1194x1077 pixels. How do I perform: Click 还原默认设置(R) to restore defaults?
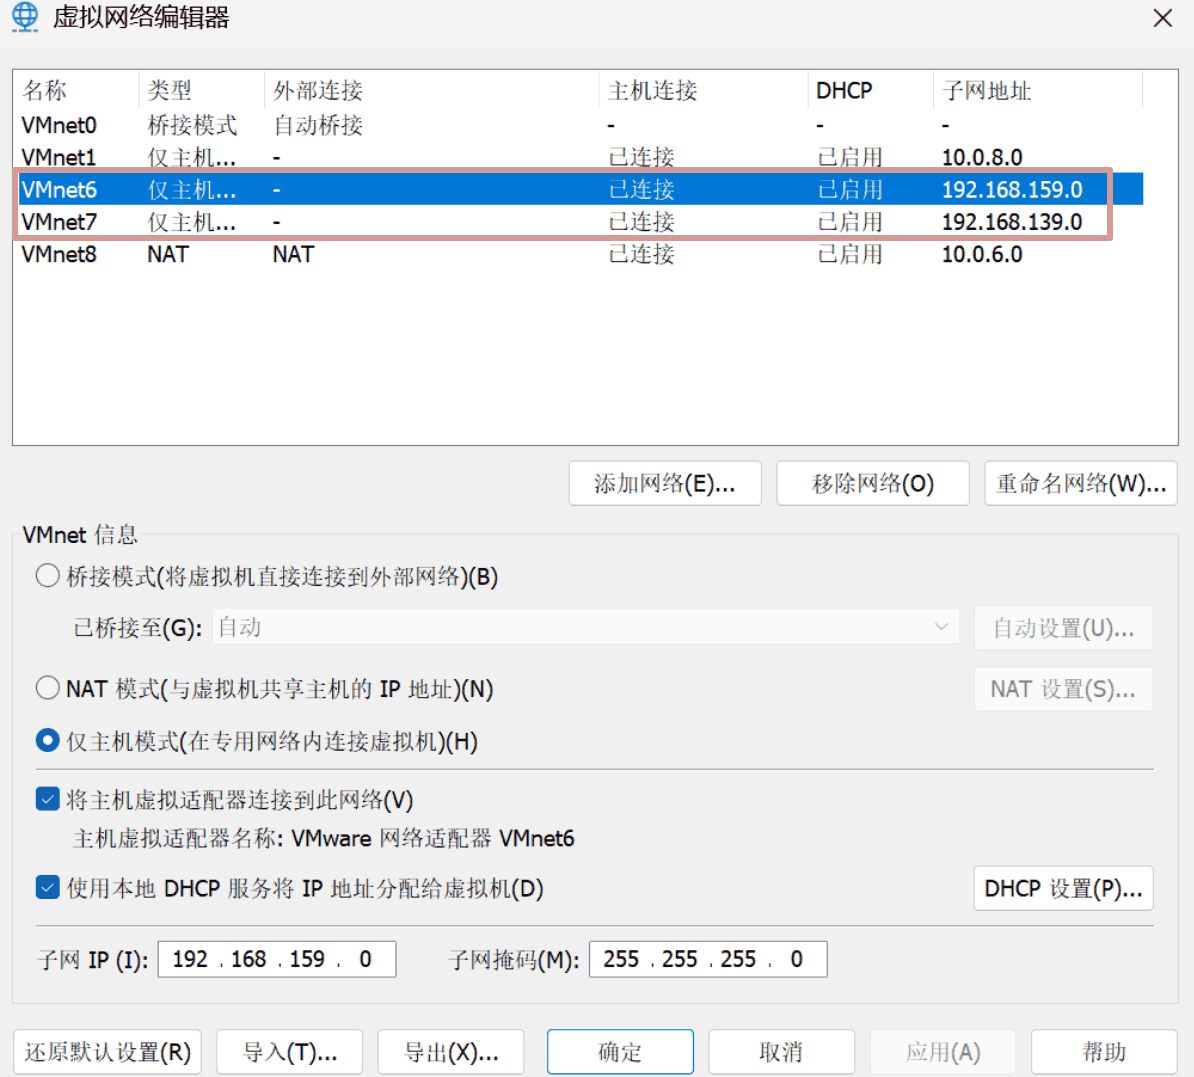click(x=107, y=1051)
